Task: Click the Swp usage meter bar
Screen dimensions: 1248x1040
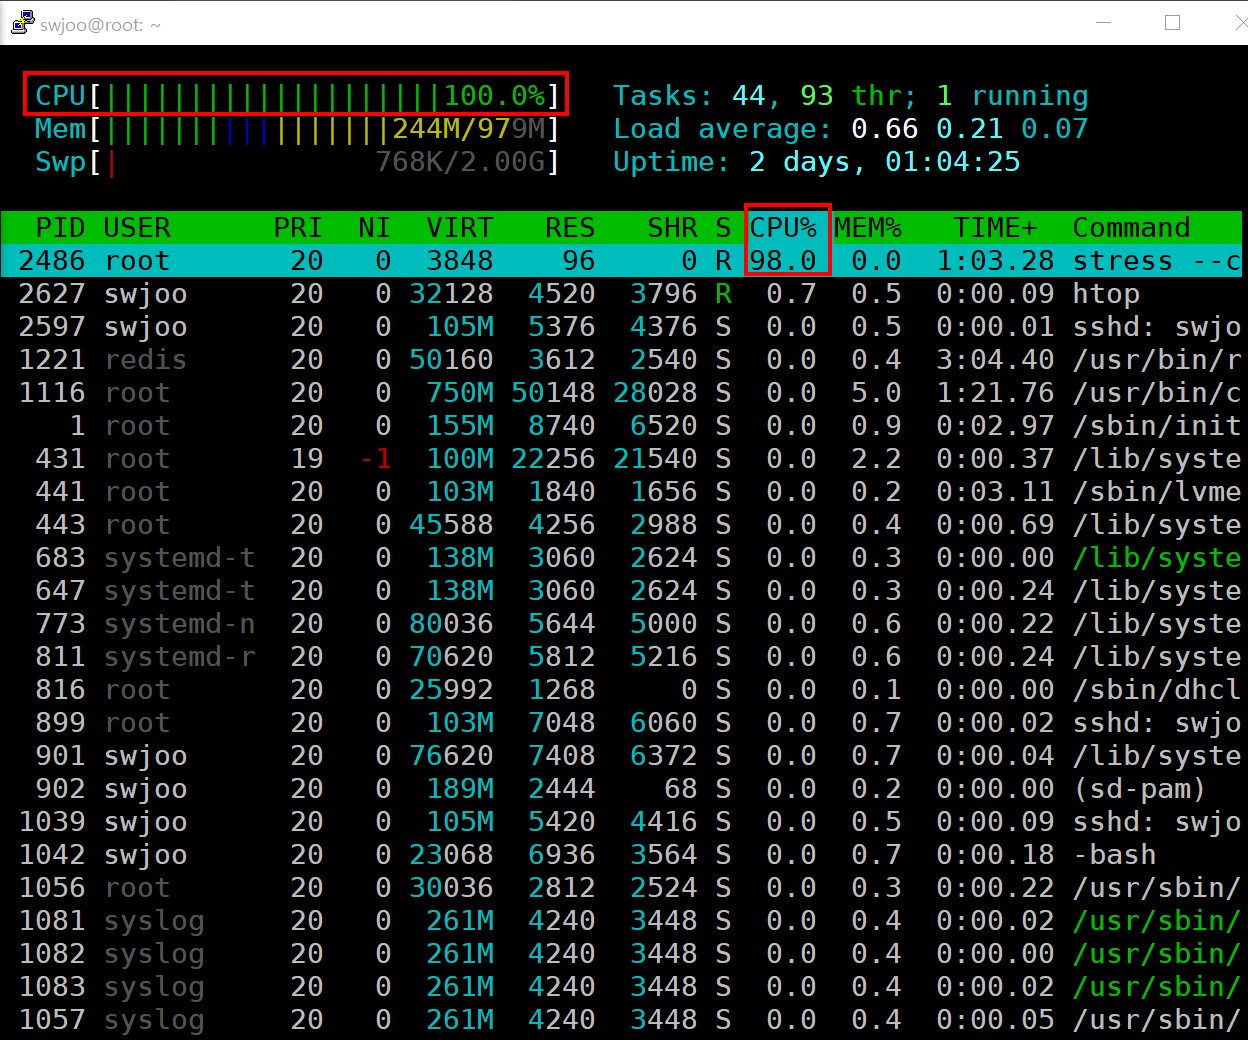Action: 296,161
